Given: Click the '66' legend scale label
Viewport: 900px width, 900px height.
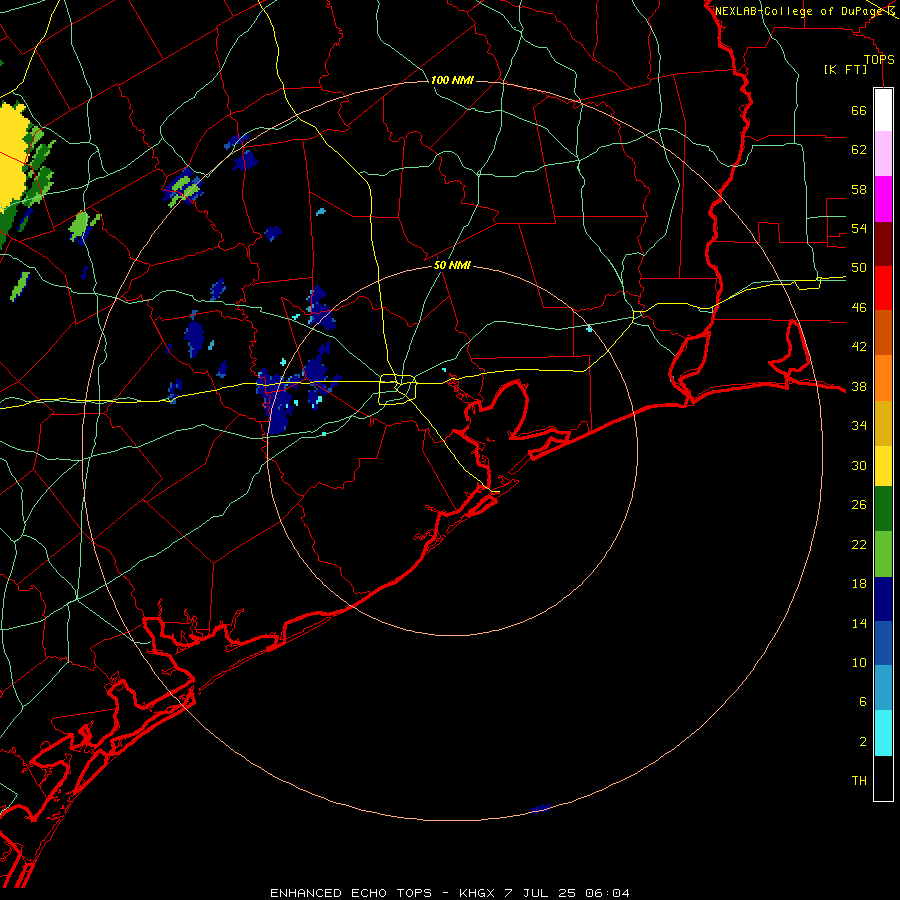Looking at the screenshot, I should click(859, 111).
